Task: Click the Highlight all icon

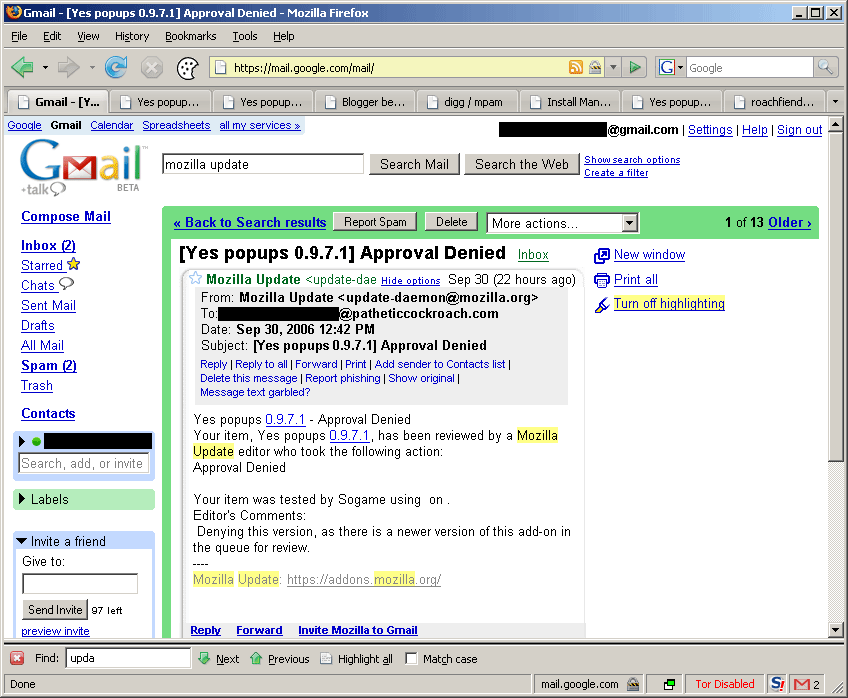Action: tap(326, 658)
